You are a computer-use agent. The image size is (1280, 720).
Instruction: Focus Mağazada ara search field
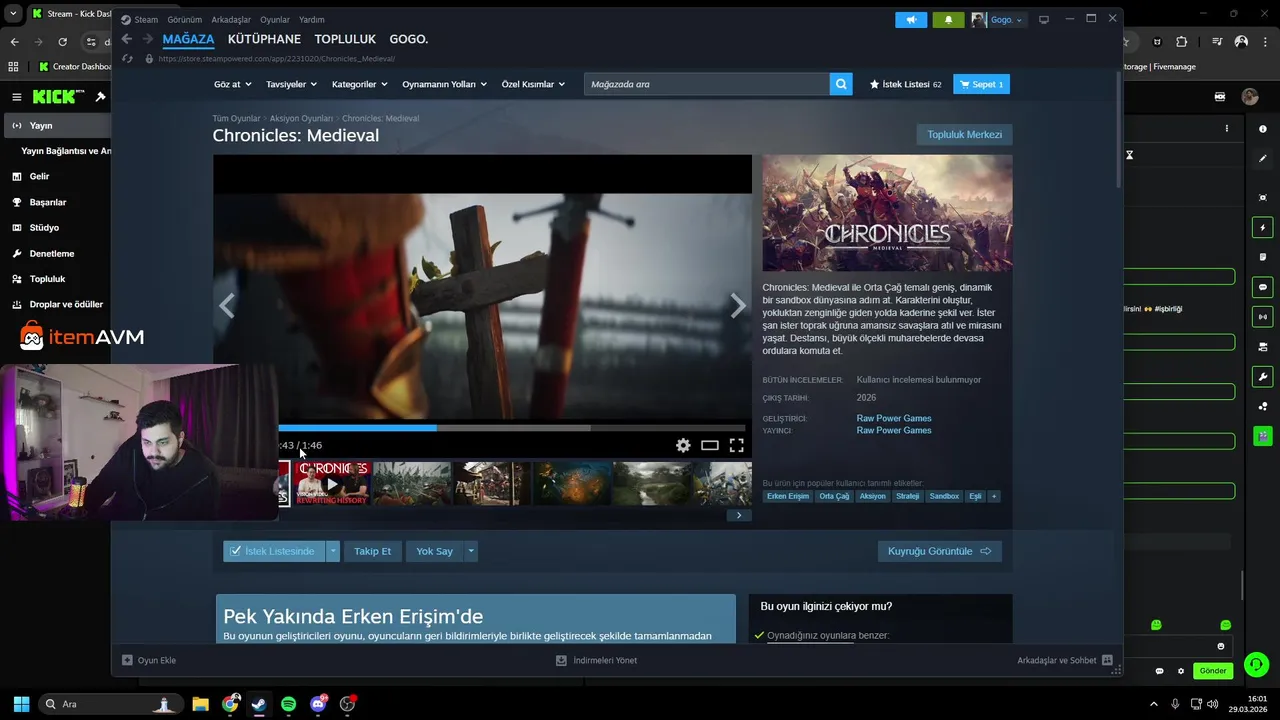pyautogui.click(x=706, y=84)
